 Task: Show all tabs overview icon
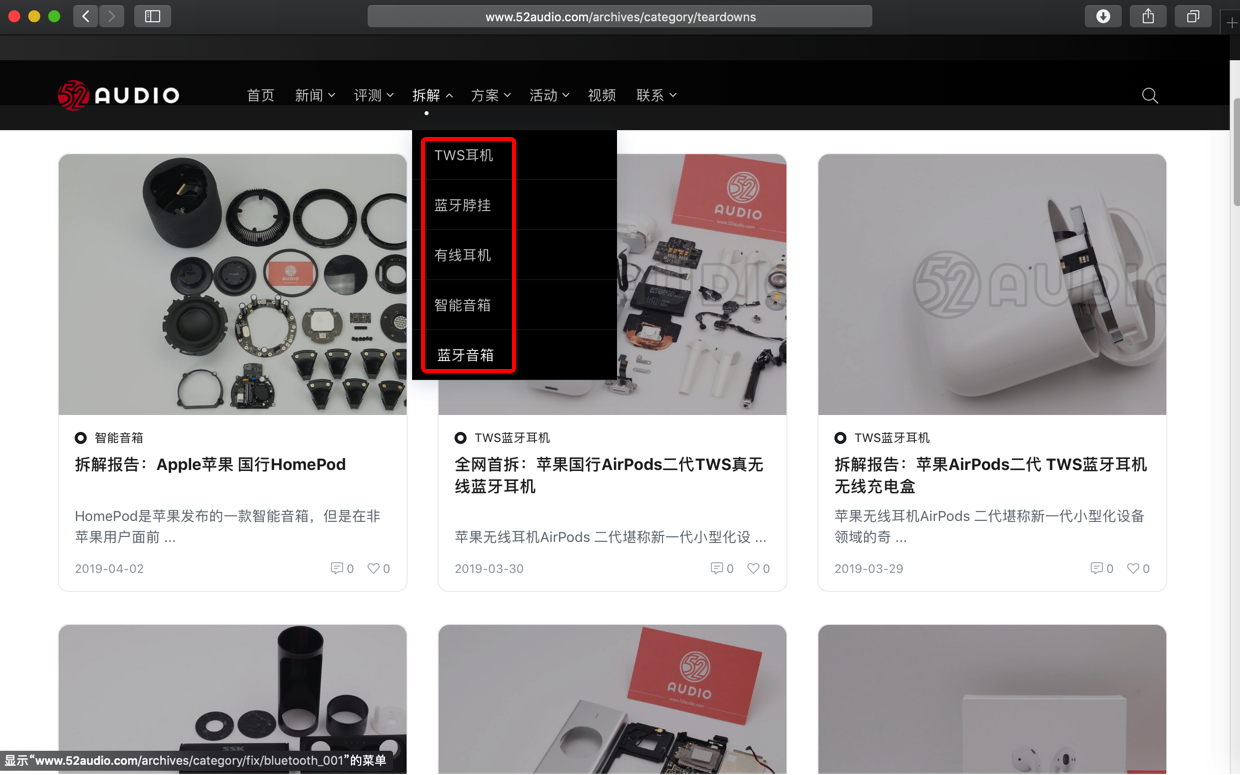1193,16
